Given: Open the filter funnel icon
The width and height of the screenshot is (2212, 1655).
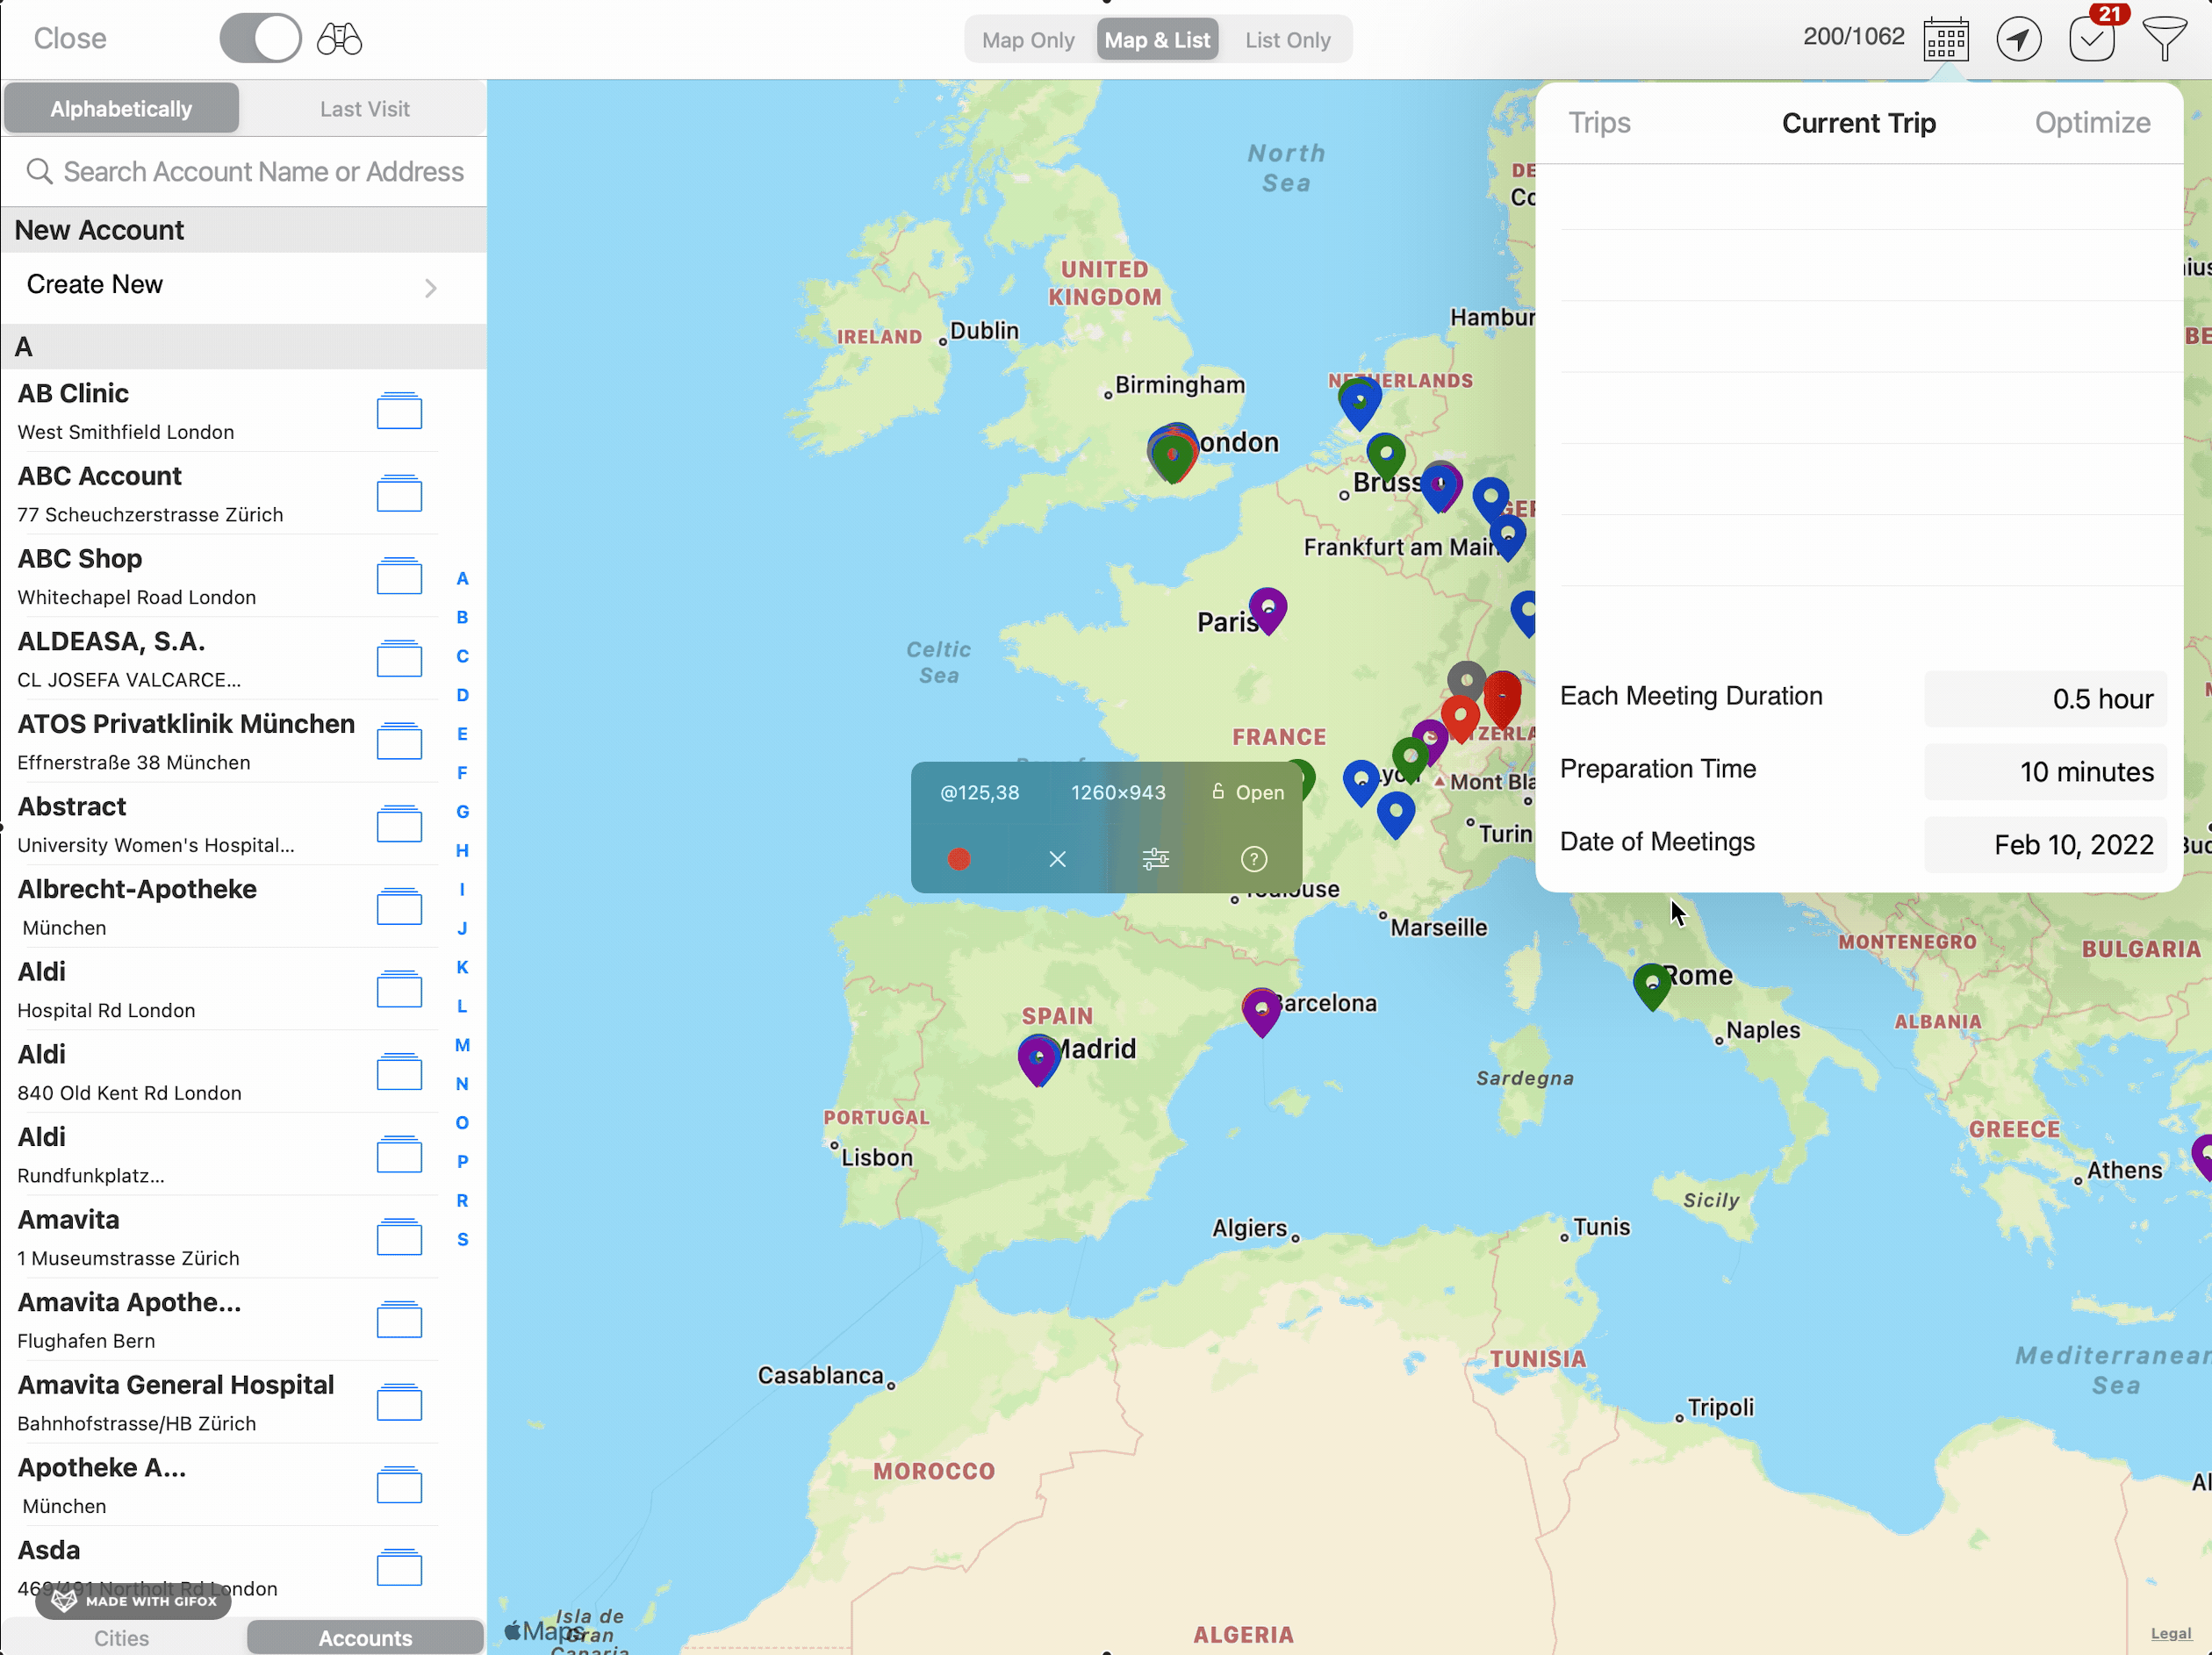Looking at the screenshot, I should [2164, 40].
